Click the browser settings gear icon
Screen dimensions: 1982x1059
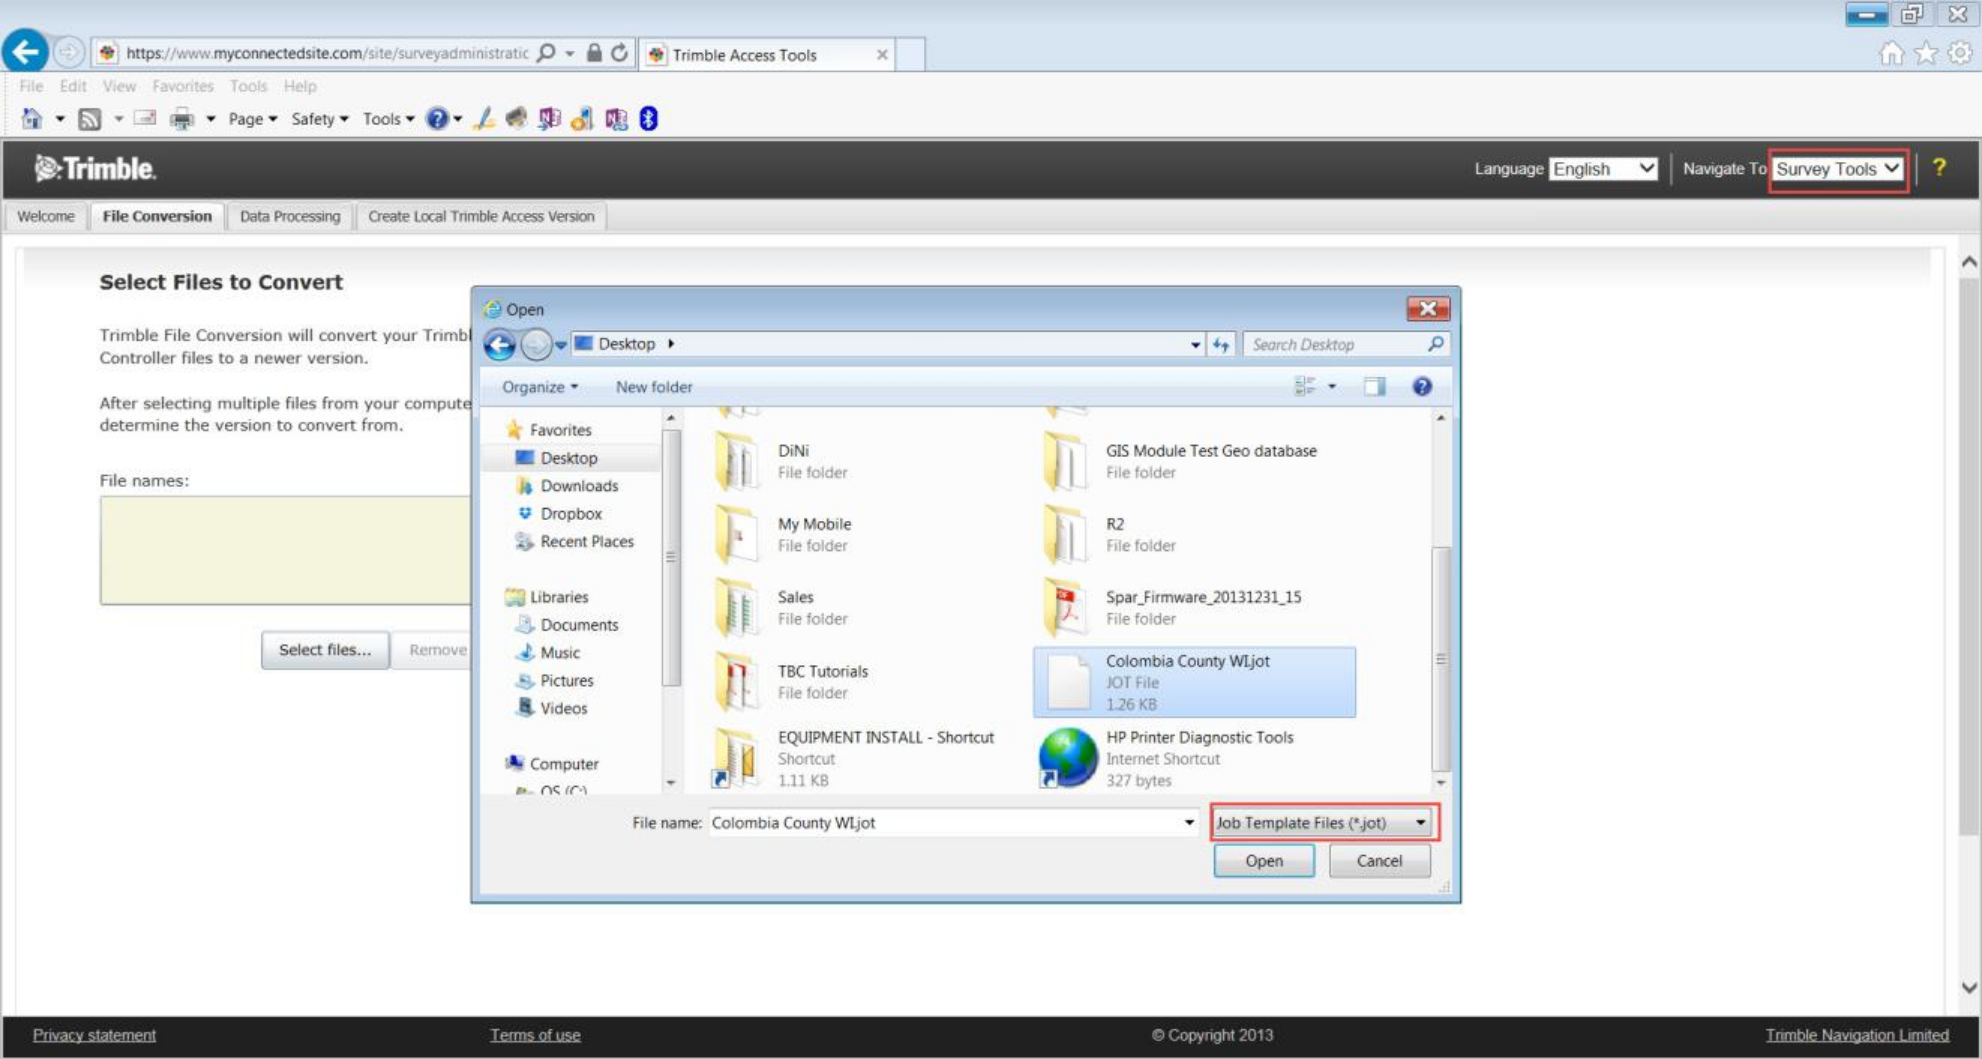click(1960, 53)
